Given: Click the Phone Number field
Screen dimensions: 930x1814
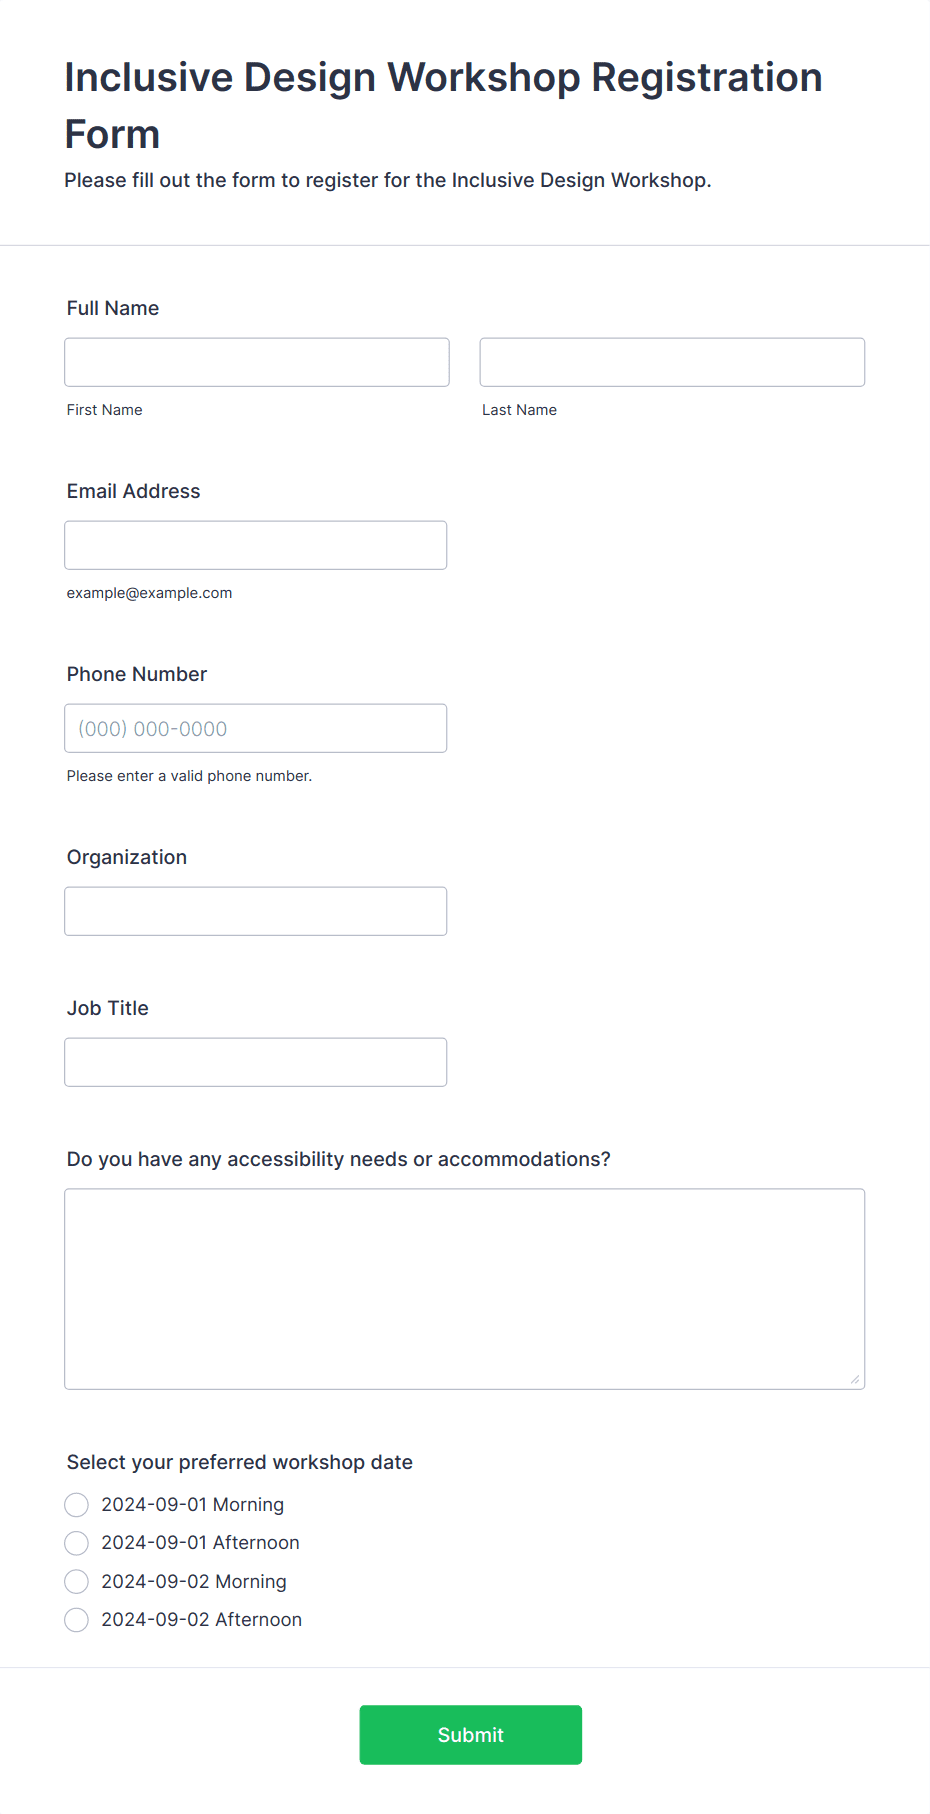Looking at the screenshot, I should click(256, 728).
